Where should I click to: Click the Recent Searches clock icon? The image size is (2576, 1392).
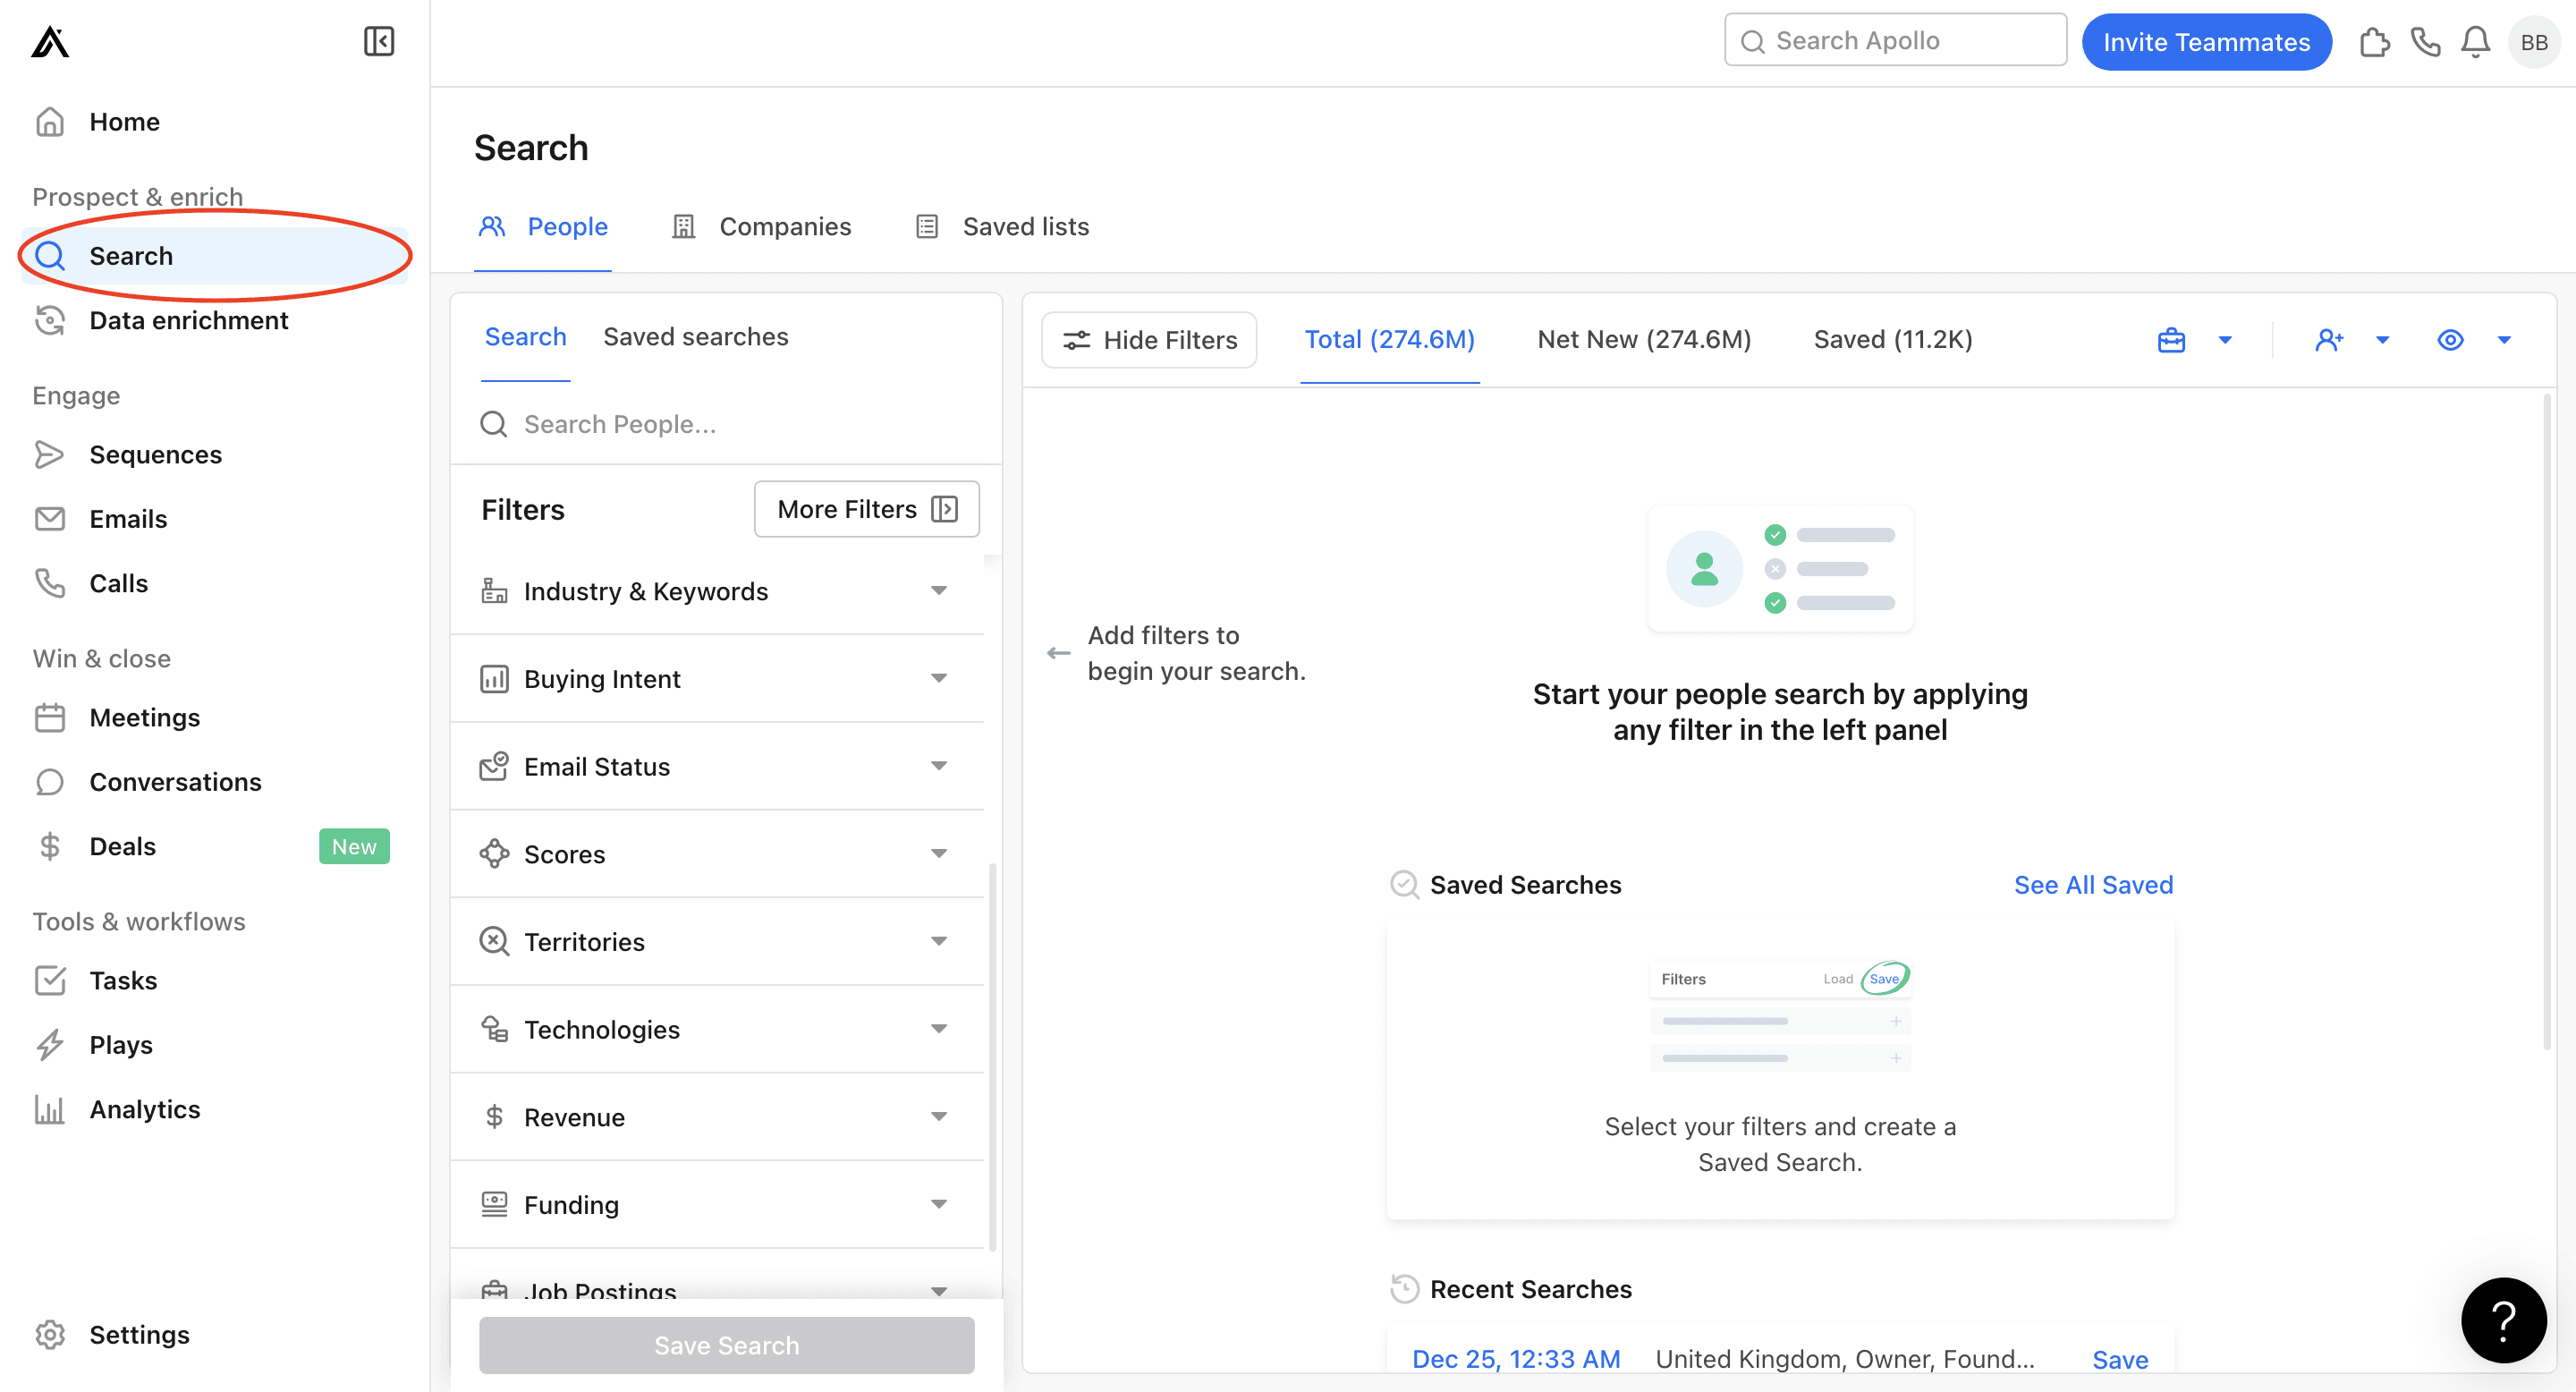click(x=1404, y=1288)
